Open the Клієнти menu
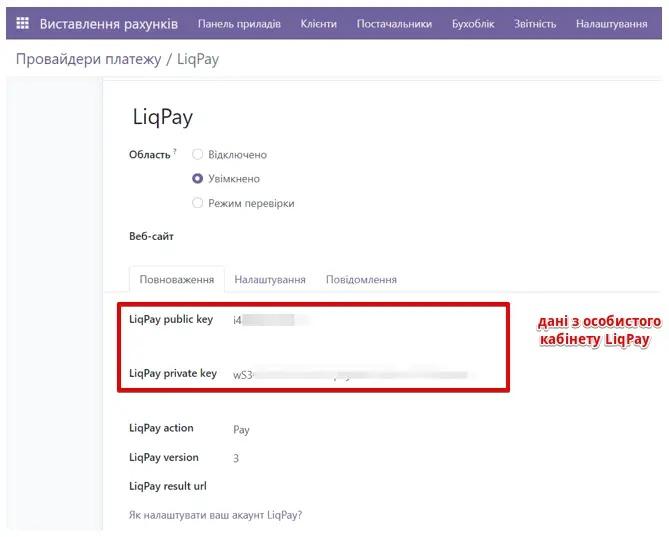The width and height of the screenshot is (669, 537). click(x=318, y=23)
